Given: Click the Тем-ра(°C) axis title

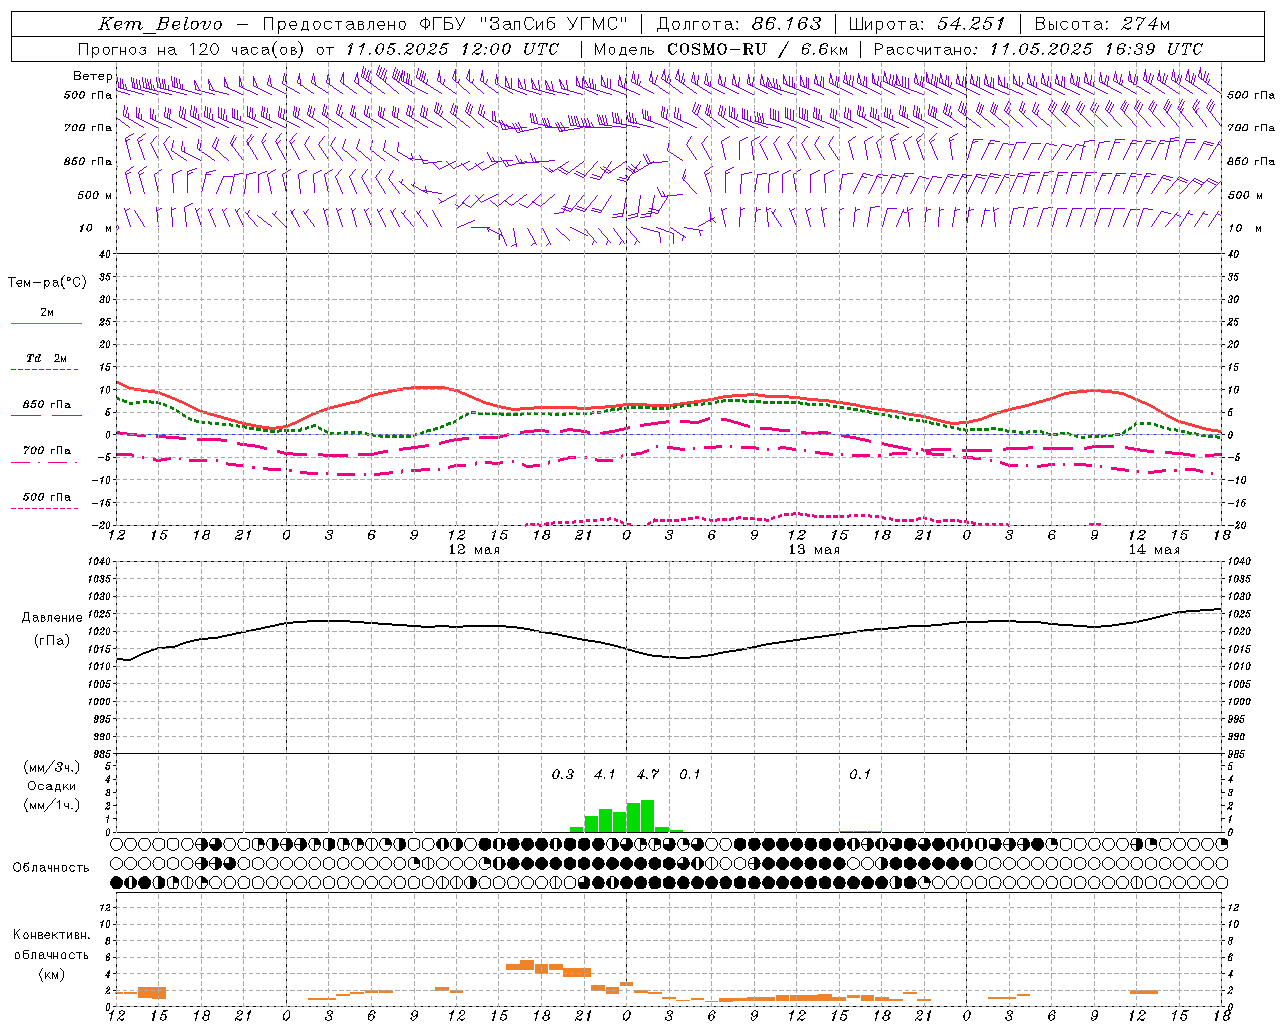Looking at the screenshot, I should point(47,283).
